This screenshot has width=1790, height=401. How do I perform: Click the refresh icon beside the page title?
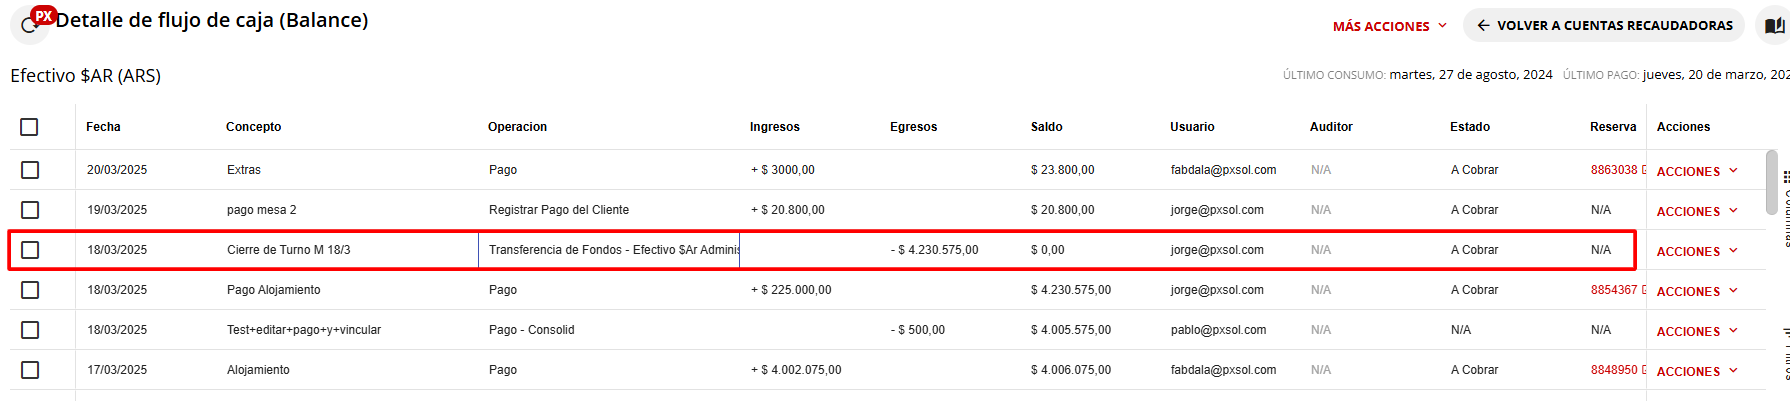click(29, 27)
